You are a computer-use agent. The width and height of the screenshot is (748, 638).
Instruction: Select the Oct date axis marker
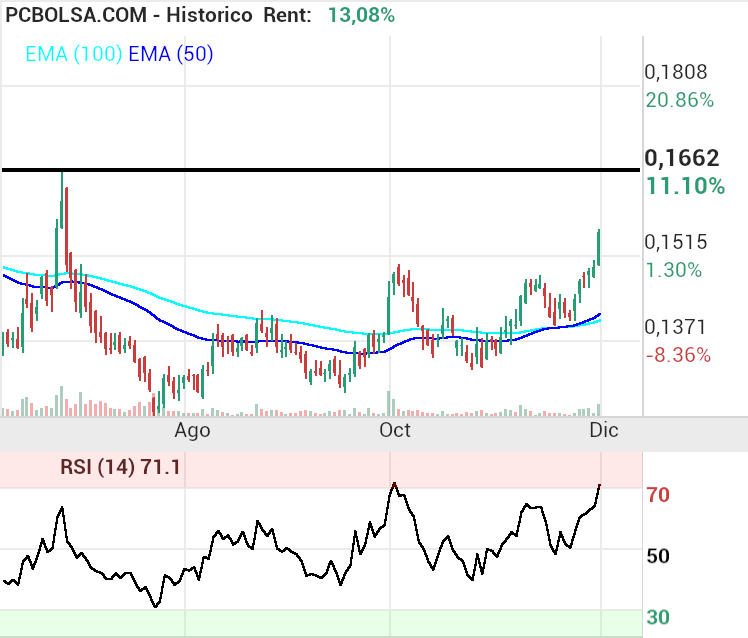395,430
